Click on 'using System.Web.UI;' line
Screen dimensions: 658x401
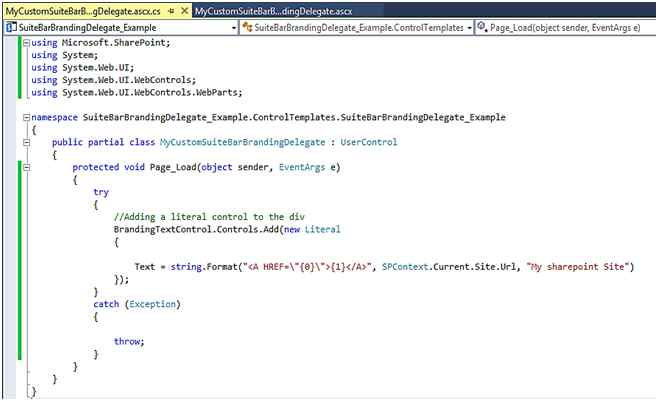tap(83, 68)
